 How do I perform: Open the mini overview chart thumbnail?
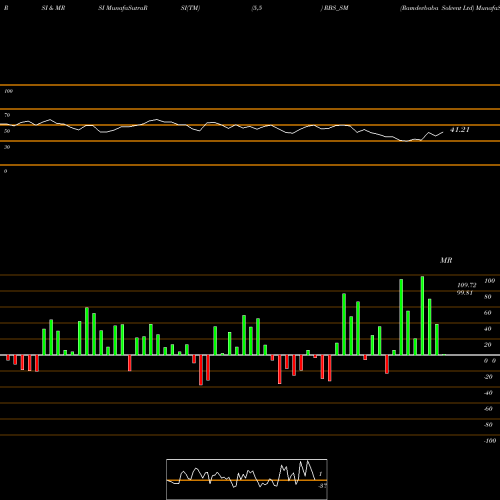[247, 479]
